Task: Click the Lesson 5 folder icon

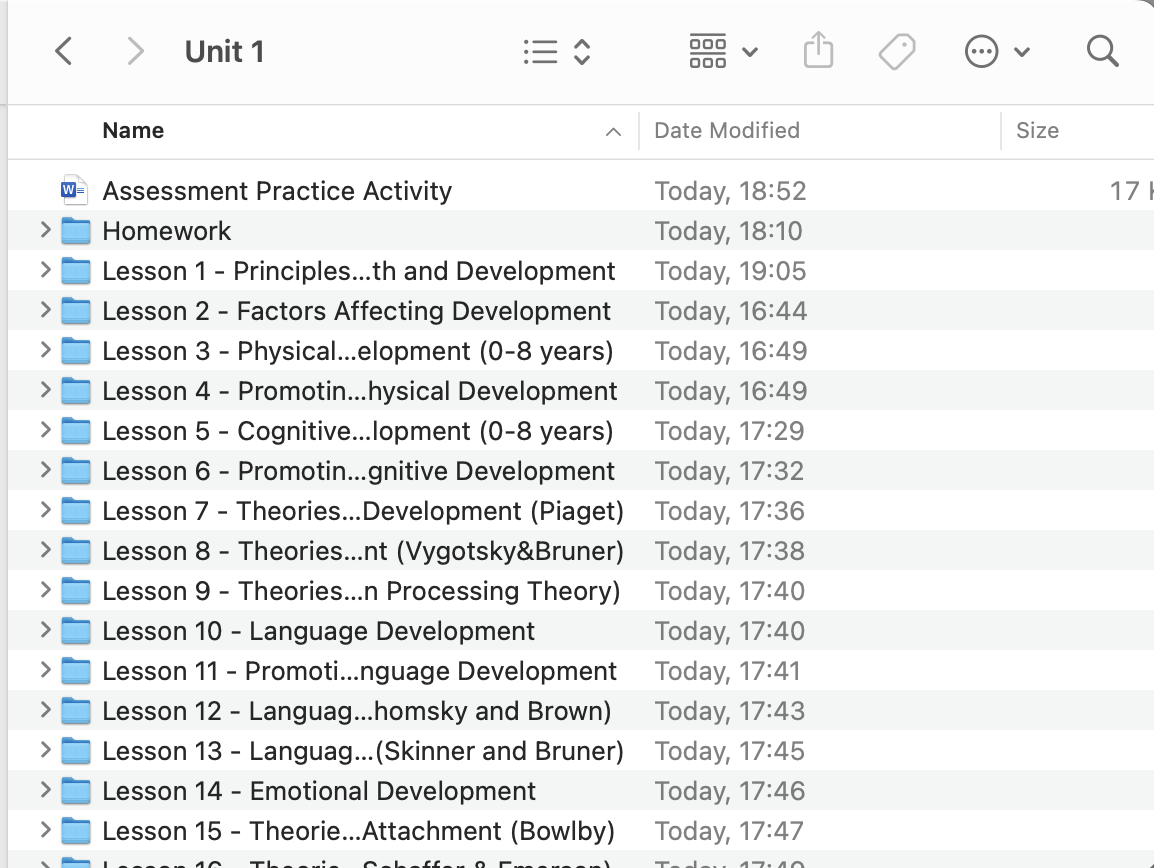Action: pyautogui.click(x=75, y=431)
